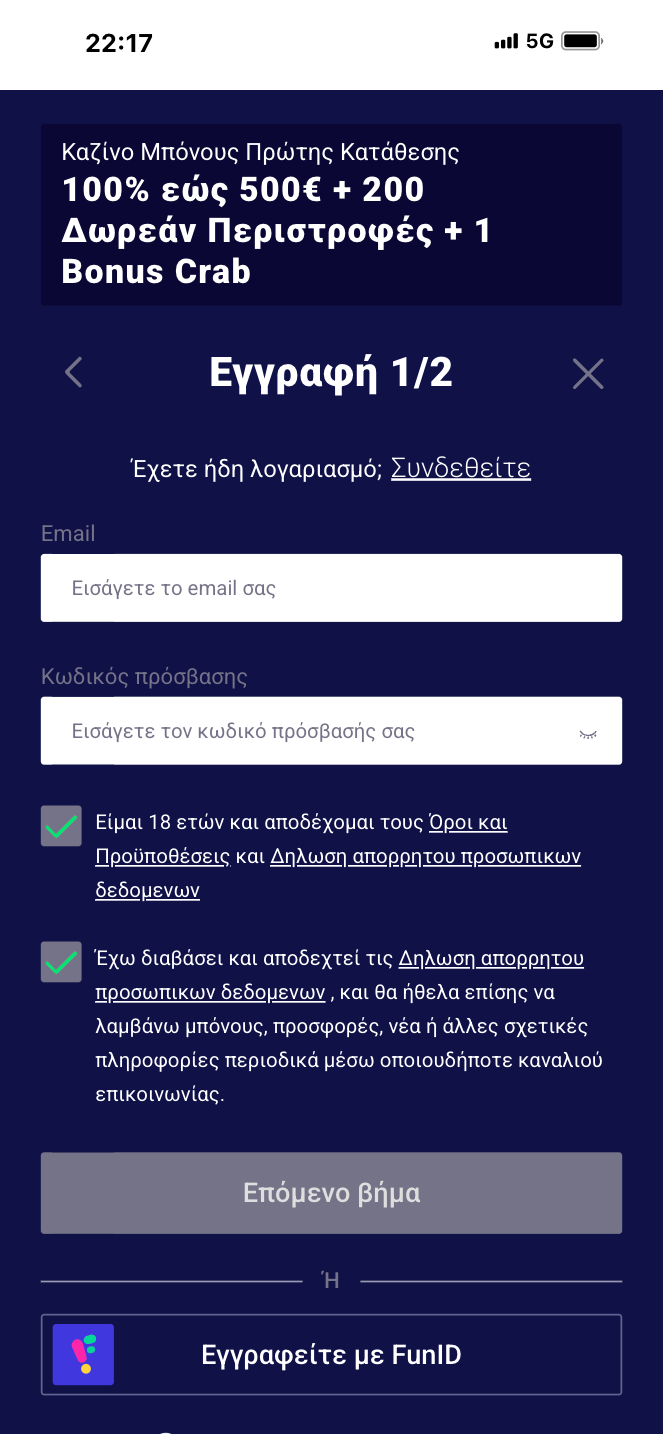663x1434 pixels.
Task: Tap the battery icon in status bar
Action: pyautogui.click(x=582, y=42)
